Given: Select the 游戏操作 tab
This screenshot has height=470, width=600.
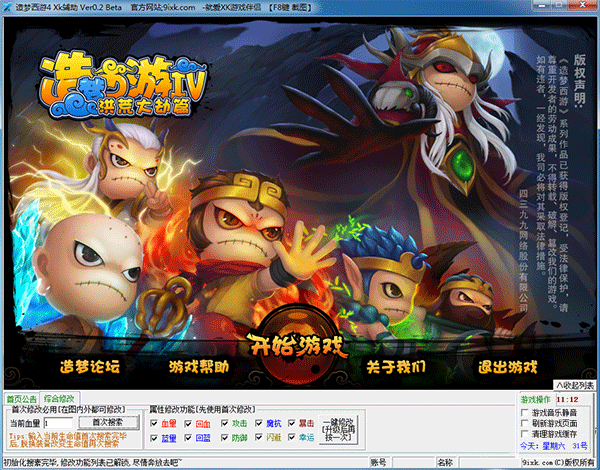Looking at the screenshot, I should coord(535,400).
